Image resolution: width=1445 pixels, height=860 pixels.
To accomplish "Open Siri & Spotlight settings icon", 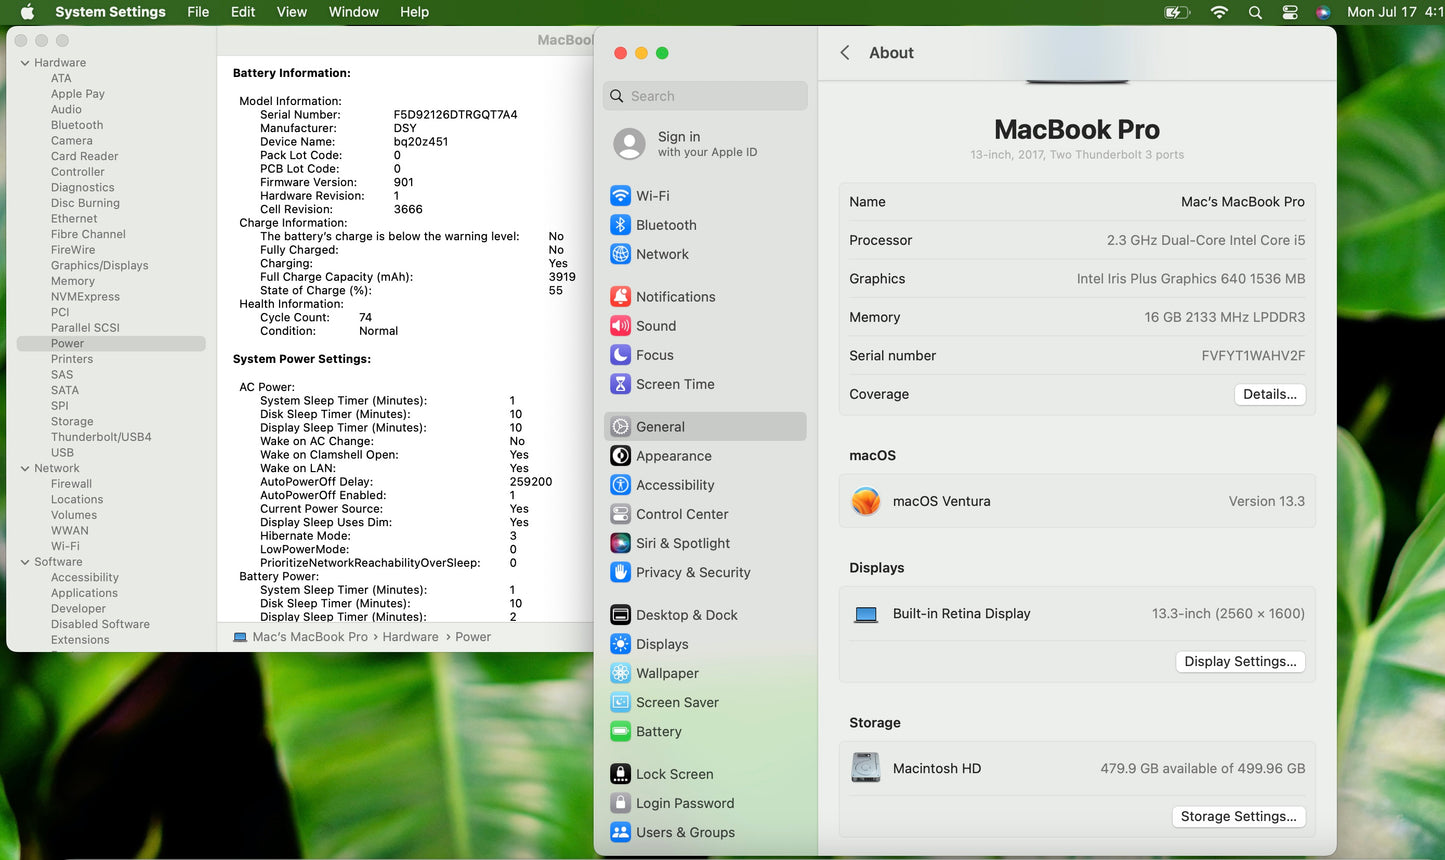I will point(620,543).
